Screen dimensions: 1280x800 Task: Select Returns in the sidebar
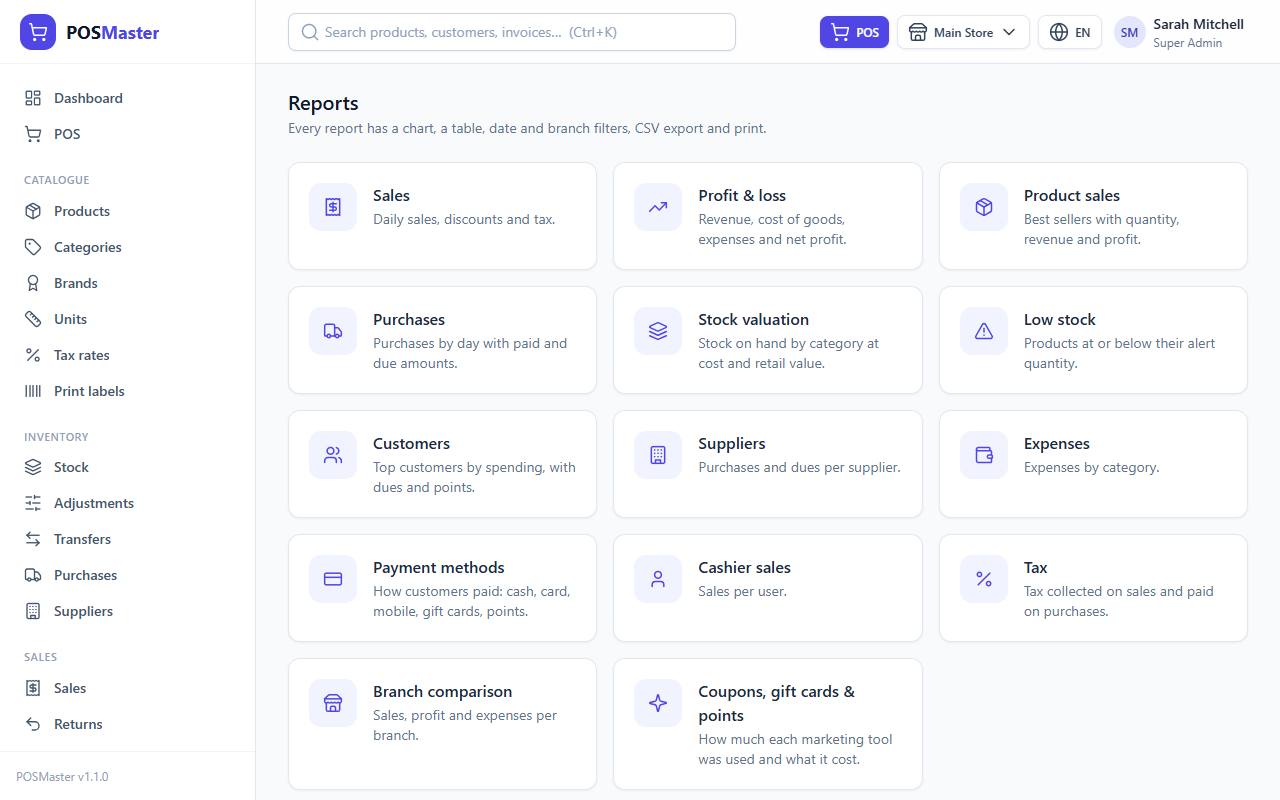[128, 724]
